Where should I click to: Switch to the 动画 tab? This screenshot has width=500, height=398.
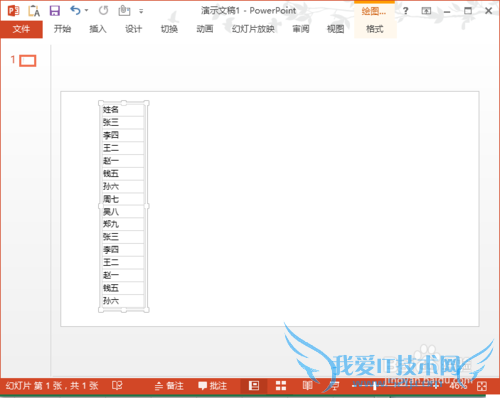[205, 29]
